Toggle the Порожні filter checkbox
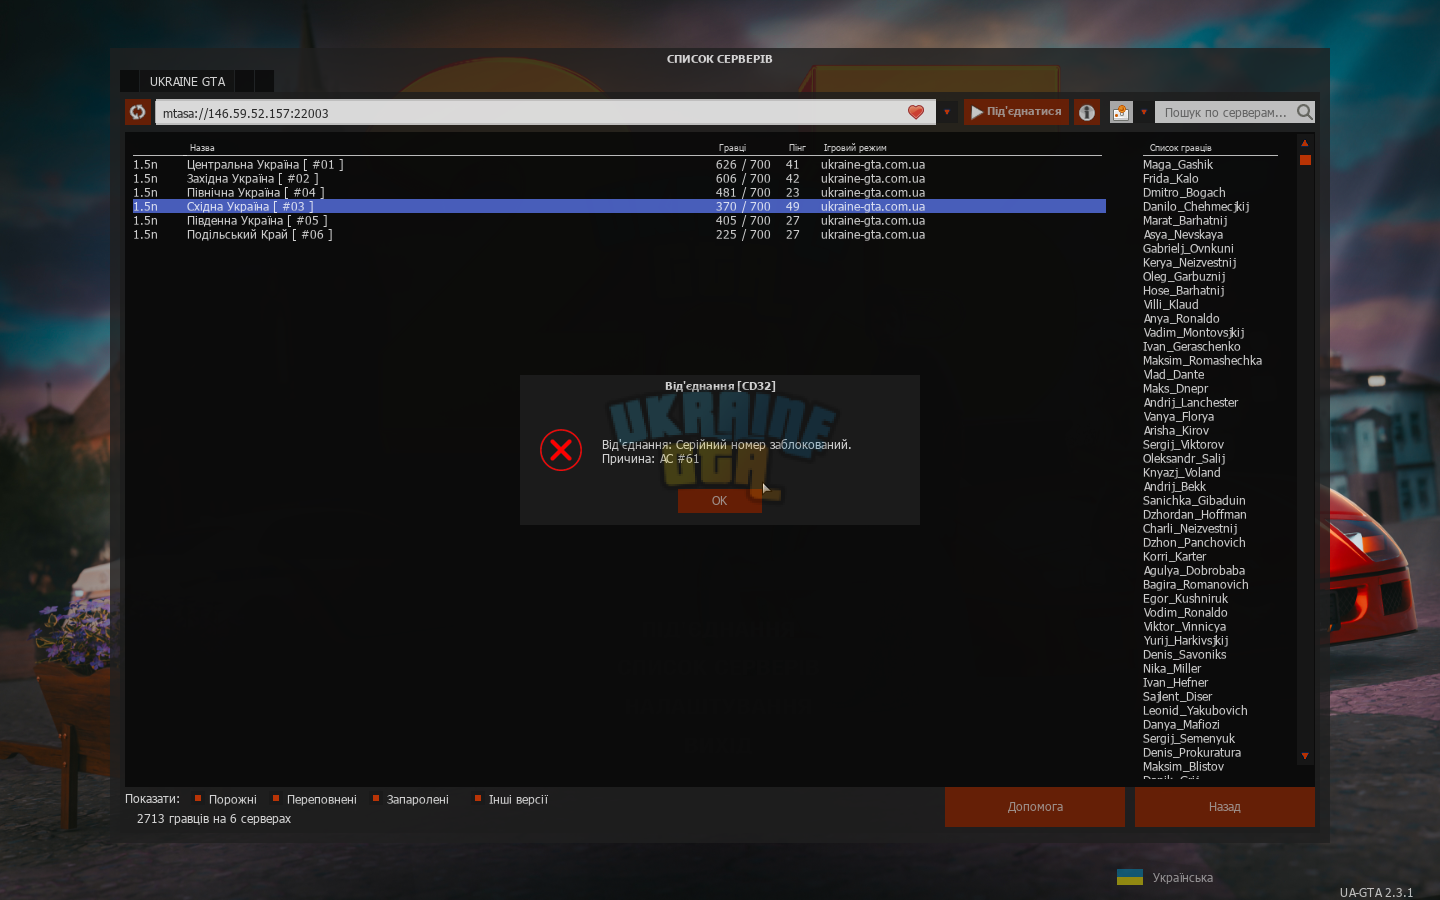This screenshot has height=900, width=1440. tap(198, 798)
